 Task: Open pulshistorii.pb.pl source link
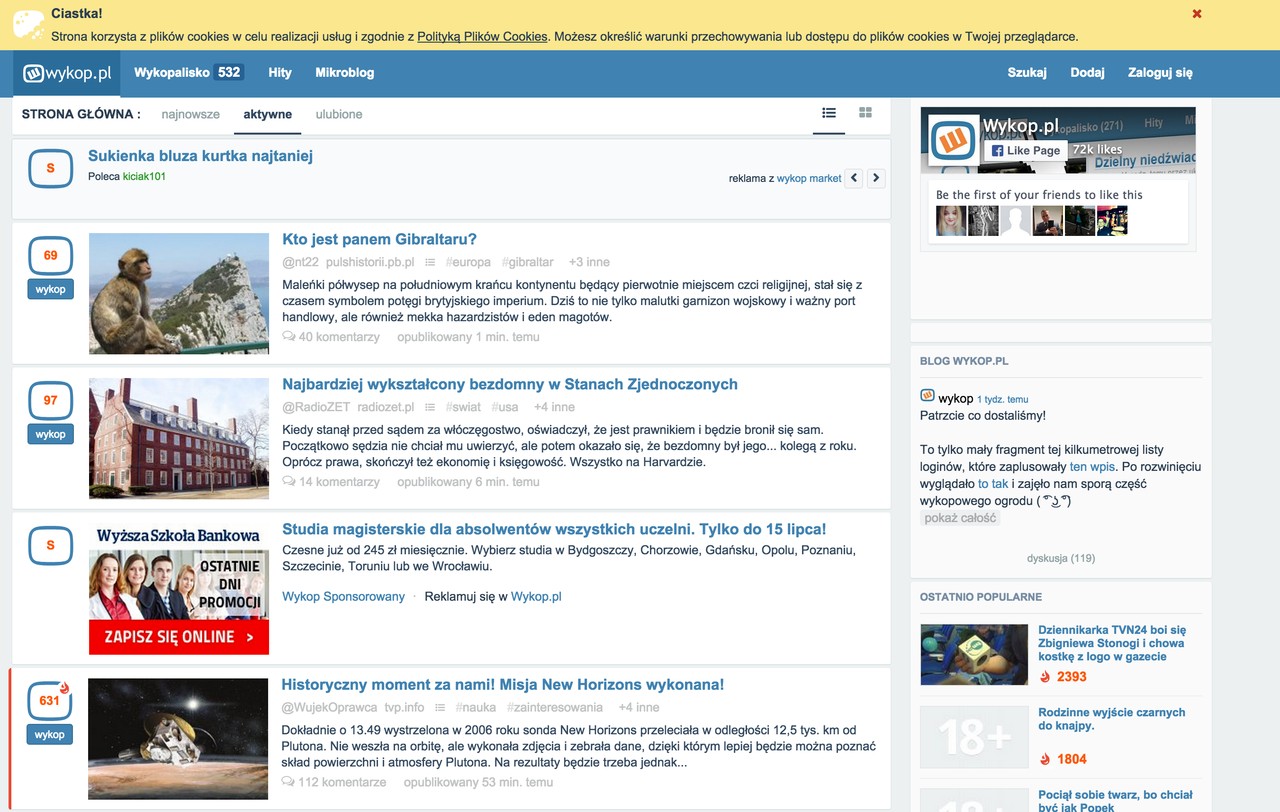tap(370, 262)
